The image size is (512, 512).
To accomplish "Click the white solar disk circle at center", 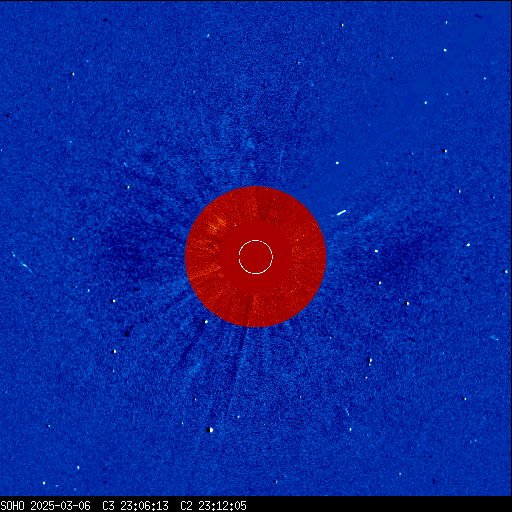I will [x=256, y=257].
